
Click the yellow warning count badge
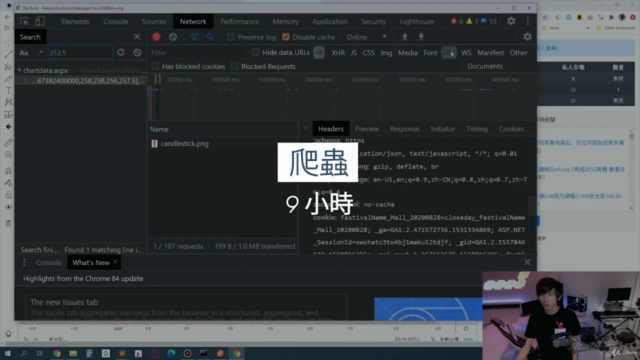[472, 21]
